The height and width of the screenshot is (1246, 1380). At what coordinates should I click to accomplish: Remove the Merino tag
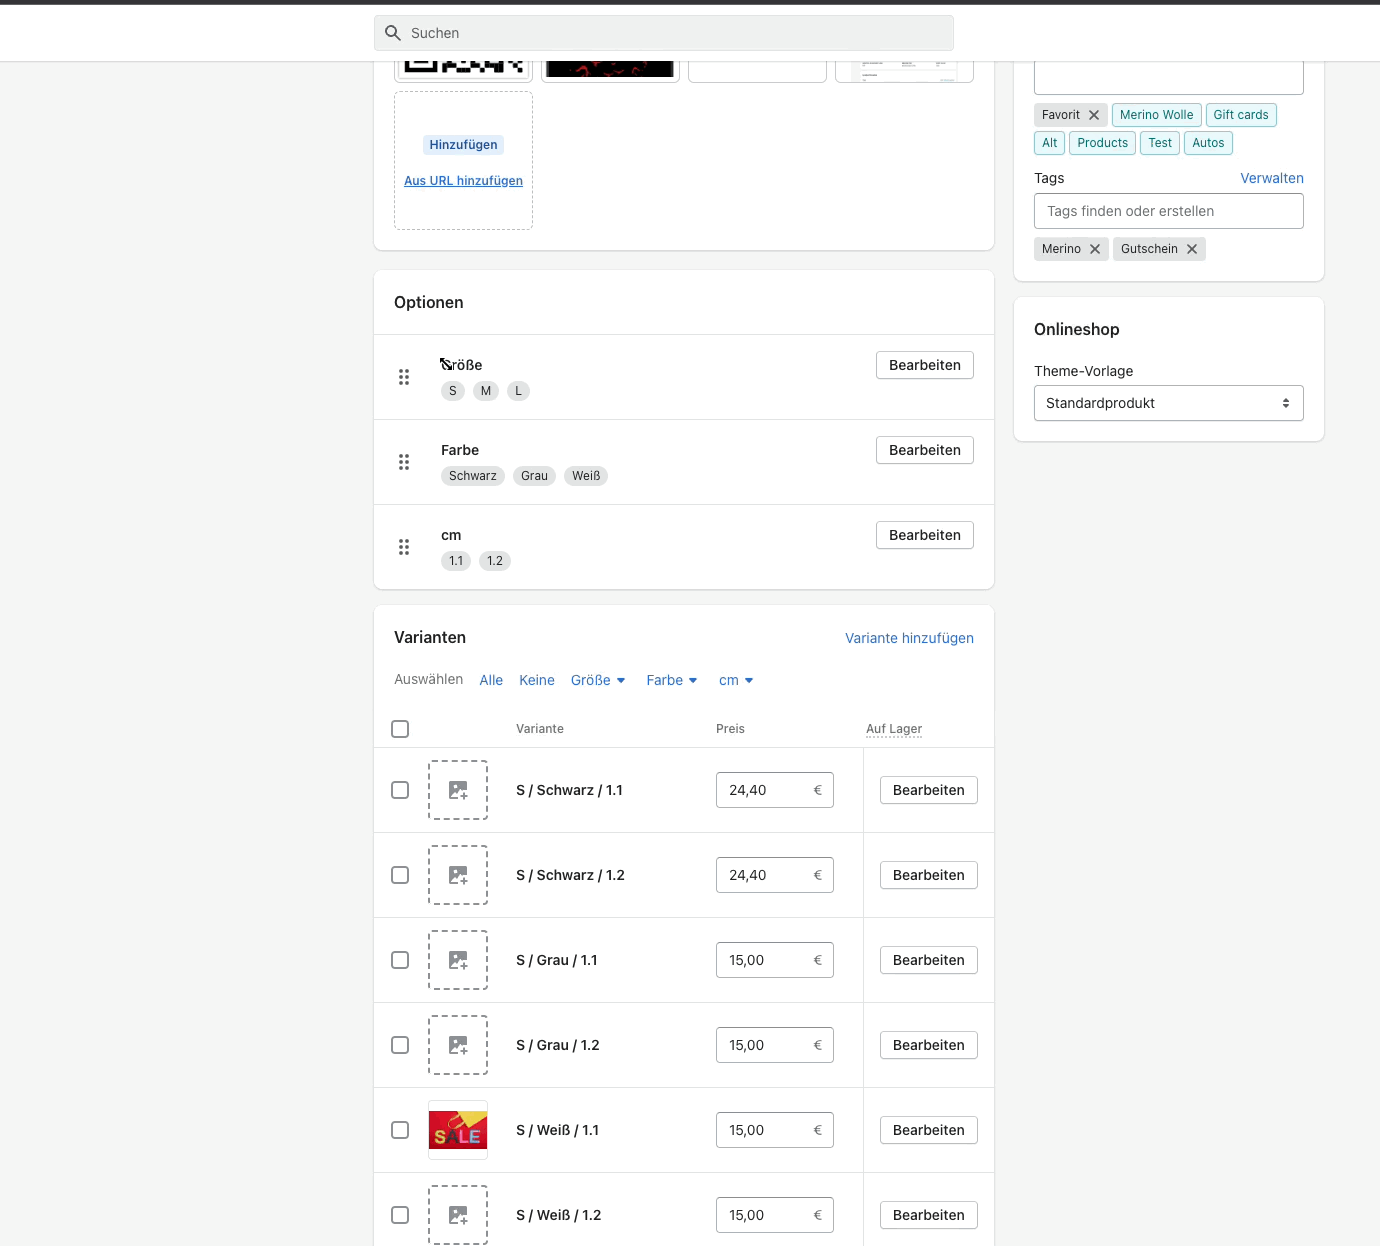coord(1095,249)
